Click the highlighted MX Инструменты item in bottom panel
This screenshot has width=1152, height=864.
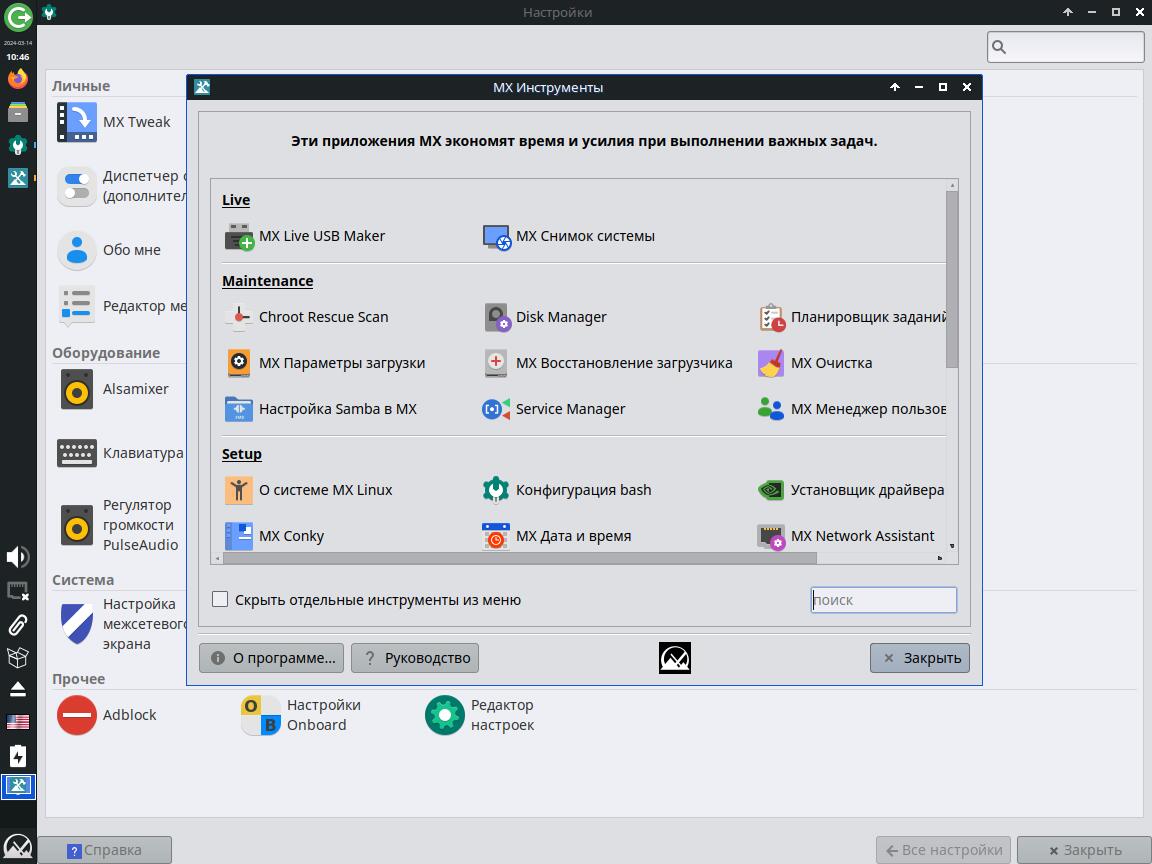(18, 786)
